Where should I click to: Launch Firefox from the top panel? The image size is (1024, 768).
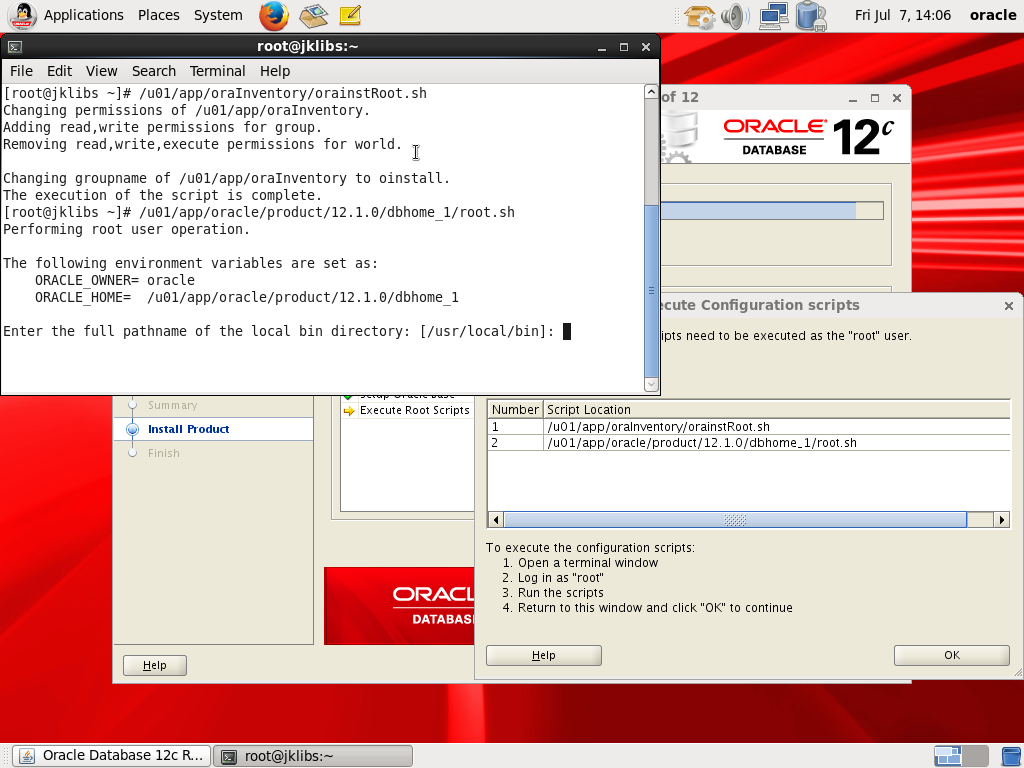[x=274, y=15]
